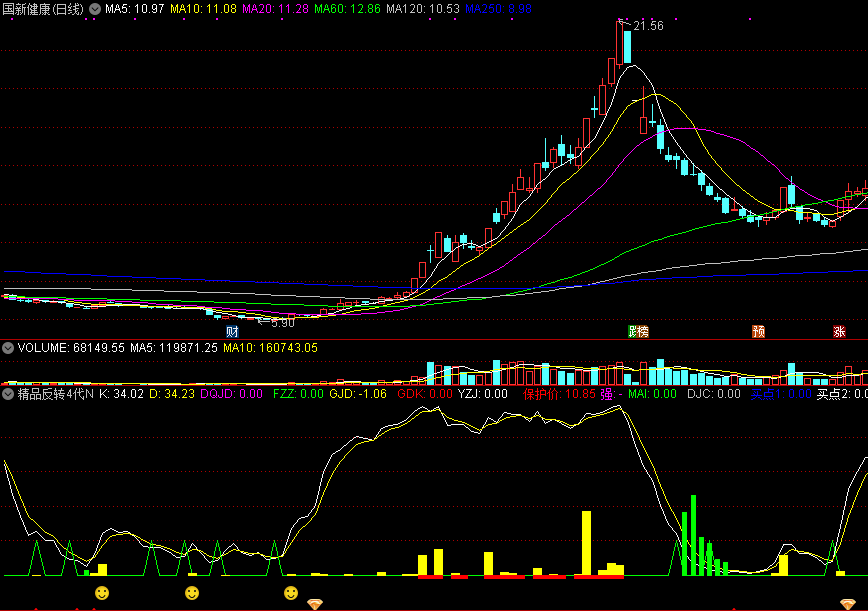Click the DQJD: 0.00 value
Image resolution: width=868 pixels, height=611 pixels.
(231, 394)
